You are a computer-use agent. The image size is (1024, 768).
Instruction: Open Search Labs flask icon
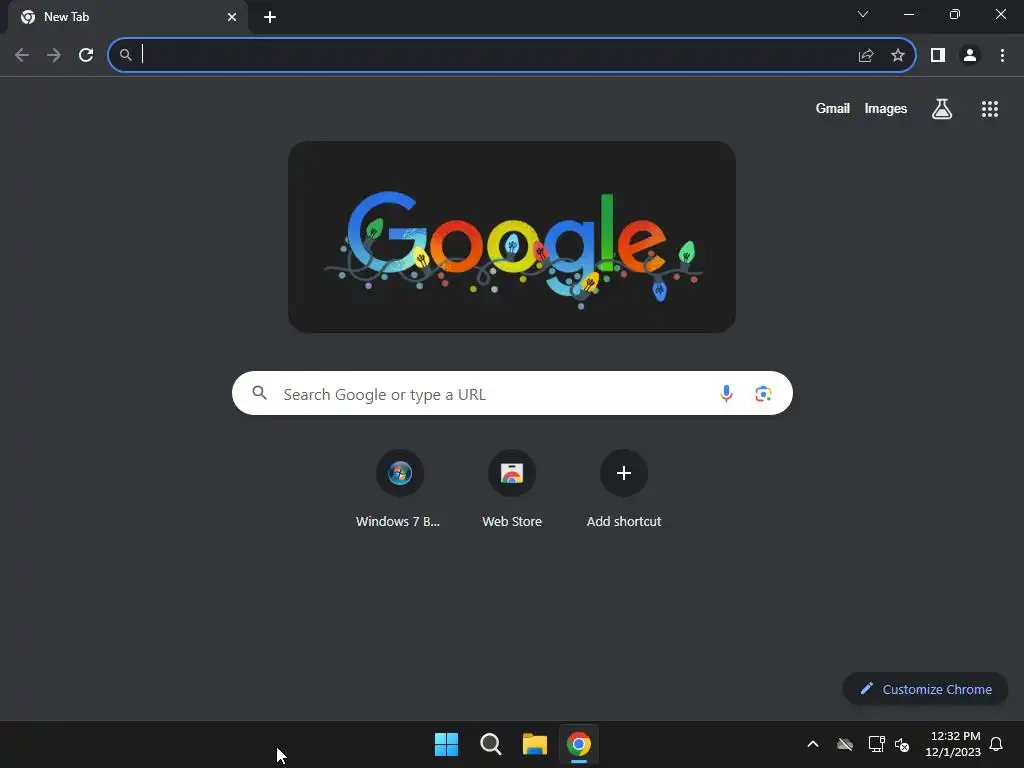(x=942, y=109)
